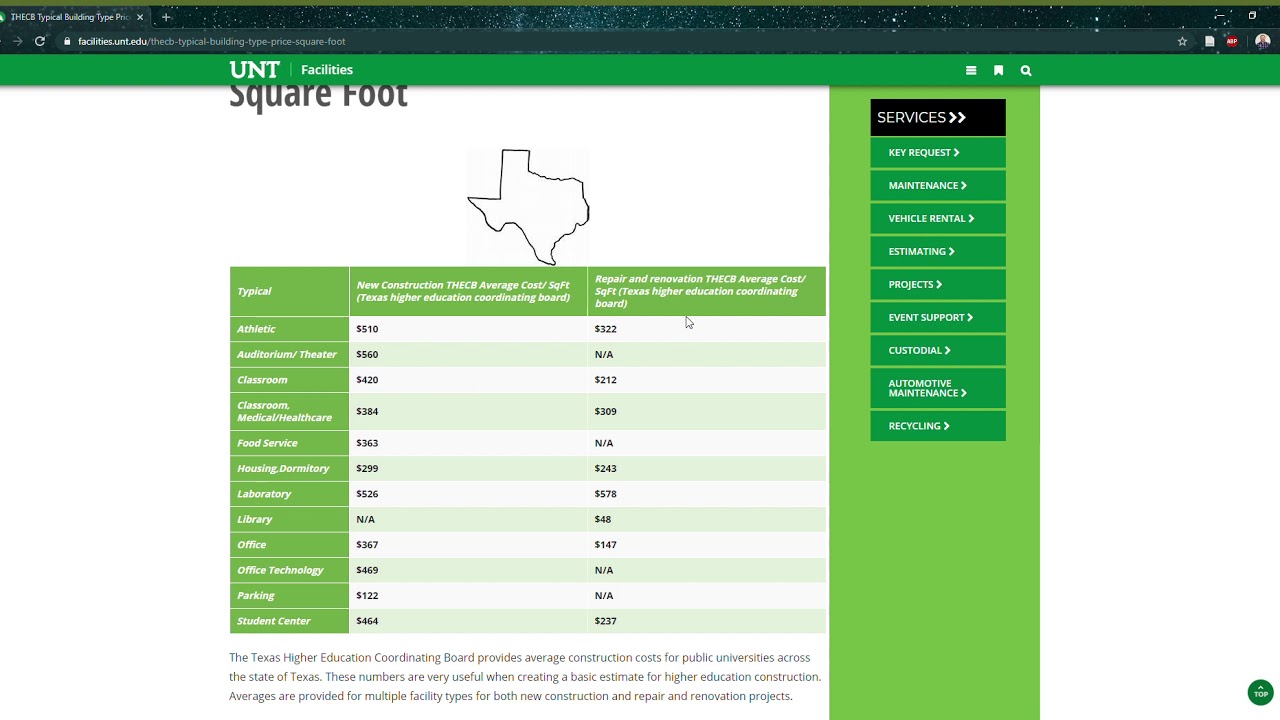The image size is (1280, 720).
Task: Open the RECYCLING service link
Action: pos(938,426)
